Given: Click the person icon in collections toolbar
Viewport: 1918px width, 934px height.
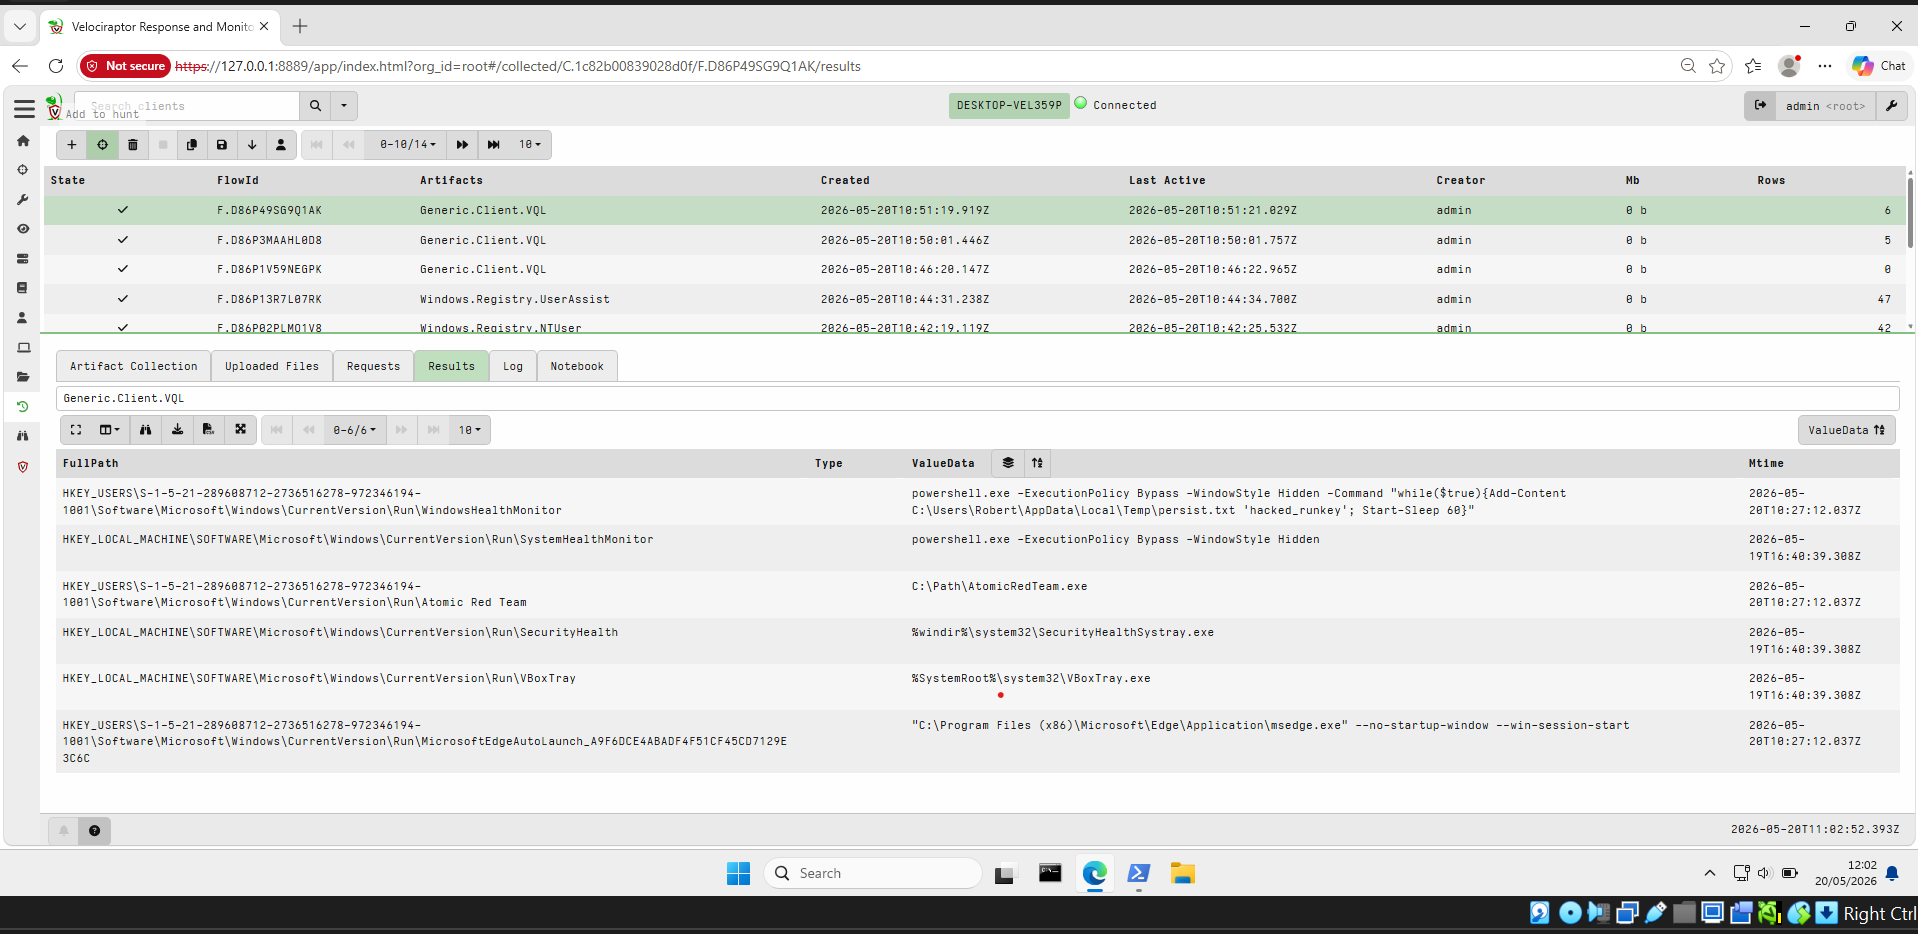Looking at the screenshot, I should [x=281, y=145].
